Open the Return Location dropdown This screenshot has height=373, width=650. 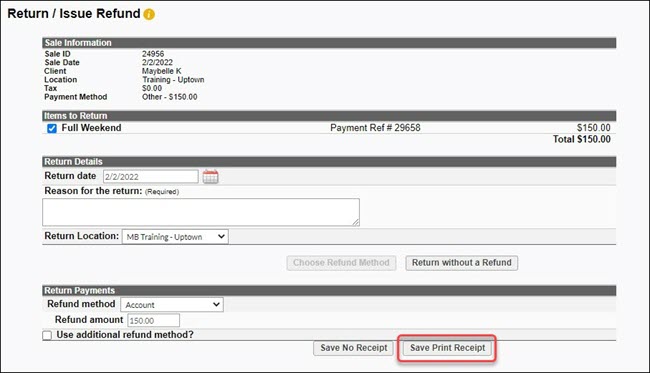(x=175, y=237)
